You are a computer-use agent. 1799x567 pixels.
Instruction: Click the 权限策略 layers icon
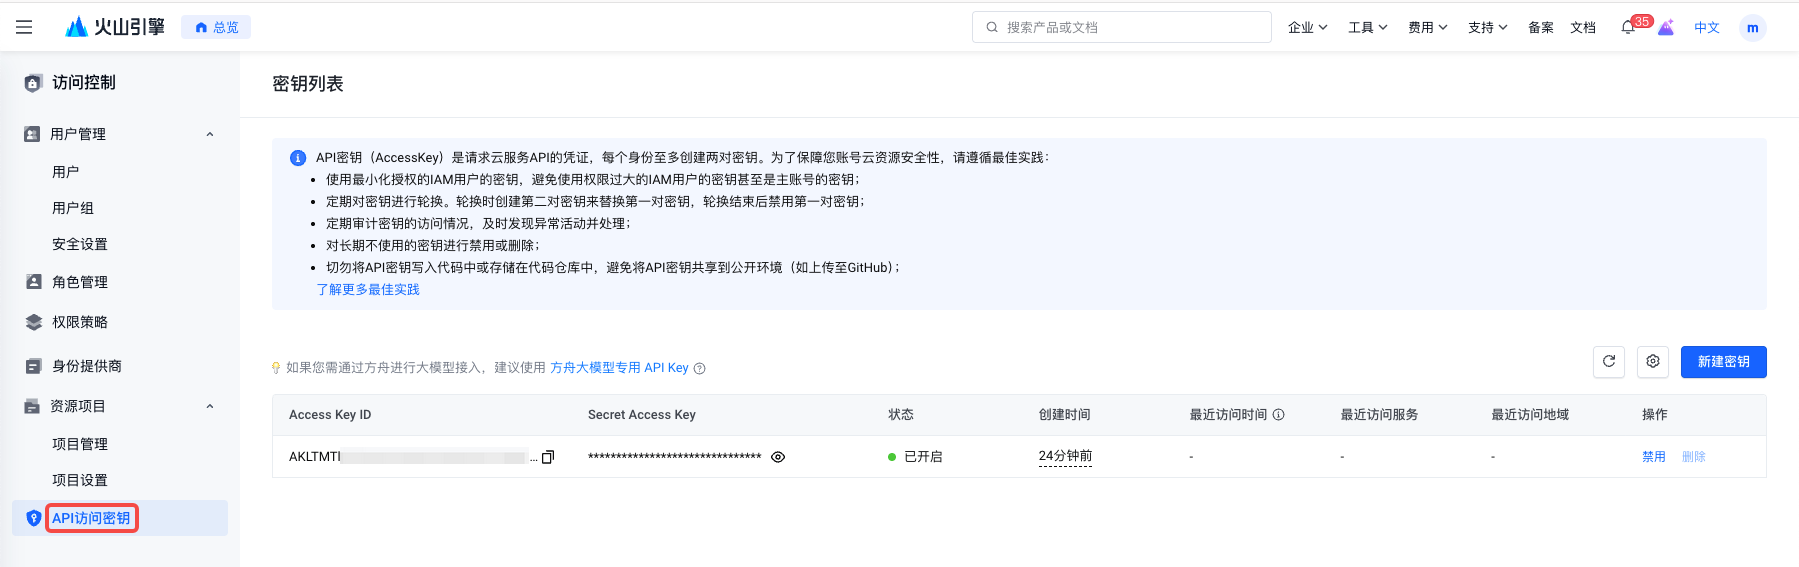point(33,322)
